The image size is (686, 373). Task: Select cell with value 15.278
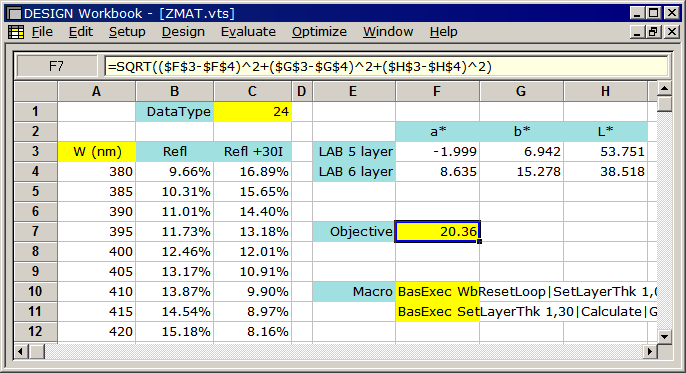point(521,171)
